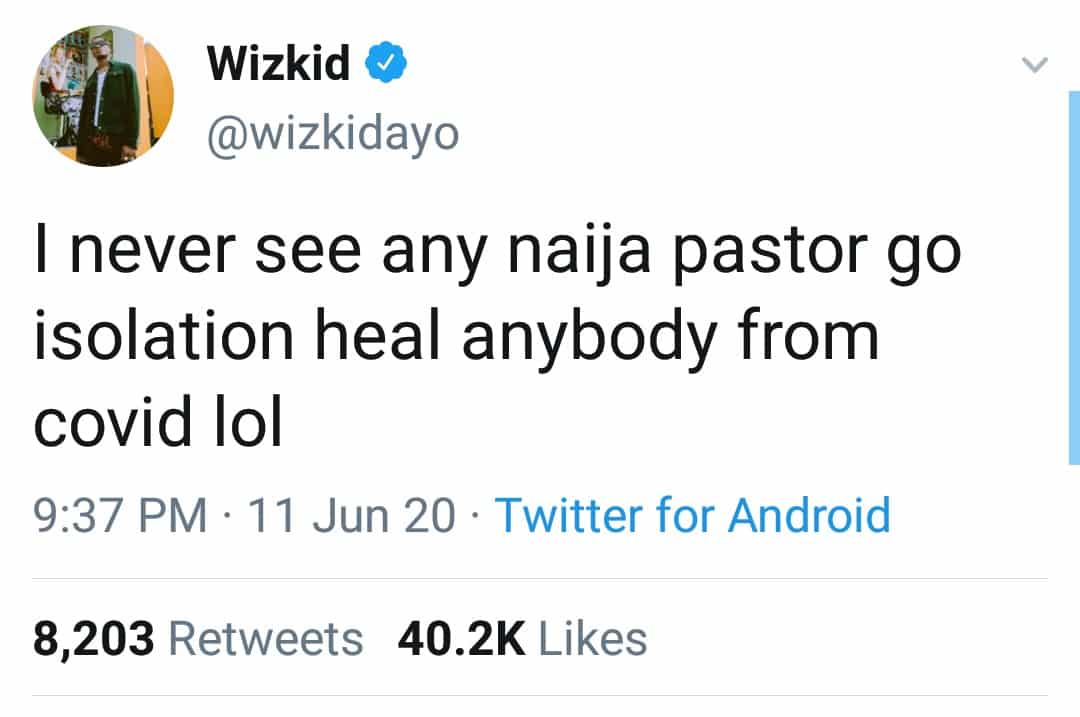Image resolution: width=1080 pixels, height=717 pixels.
Task: Open the Retweets label
Action: (265, 638)
